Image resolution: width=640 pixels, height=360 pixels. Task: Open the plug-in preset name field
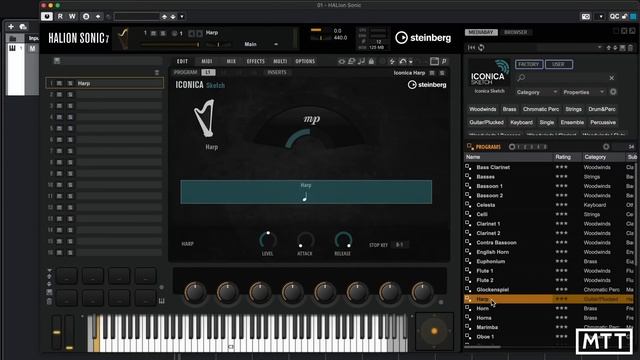pyautogui.click(x=137, y=17)
